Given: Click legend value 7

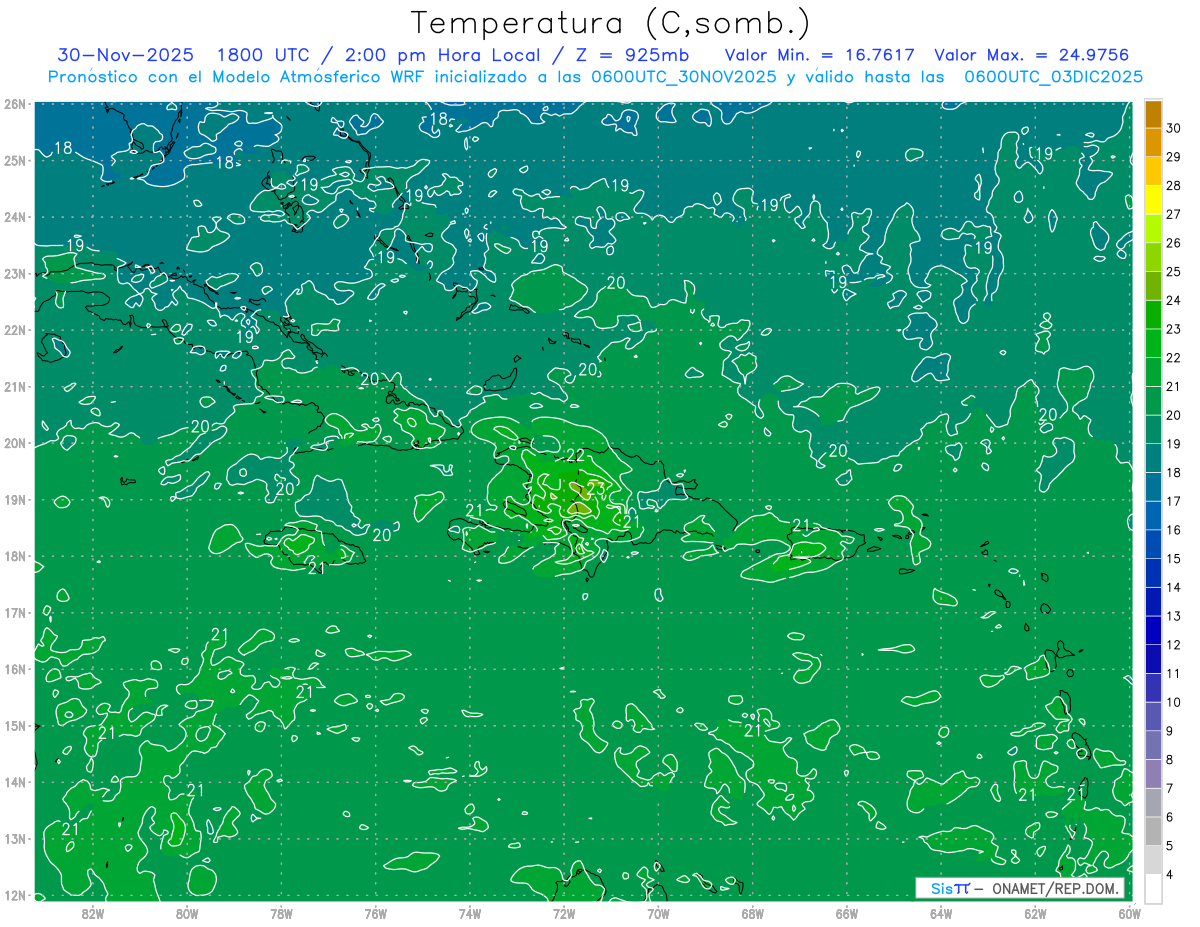Looking at the screenshot, I should pyautogui.click(x=1169, y=788).
